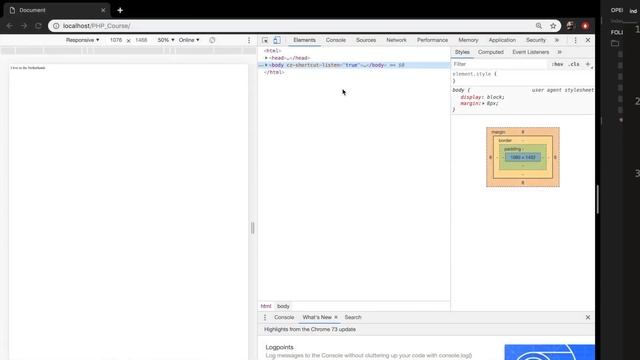Click the viewport height field
Viewport: 640px width, 360px height.
[x=141, y=40]
